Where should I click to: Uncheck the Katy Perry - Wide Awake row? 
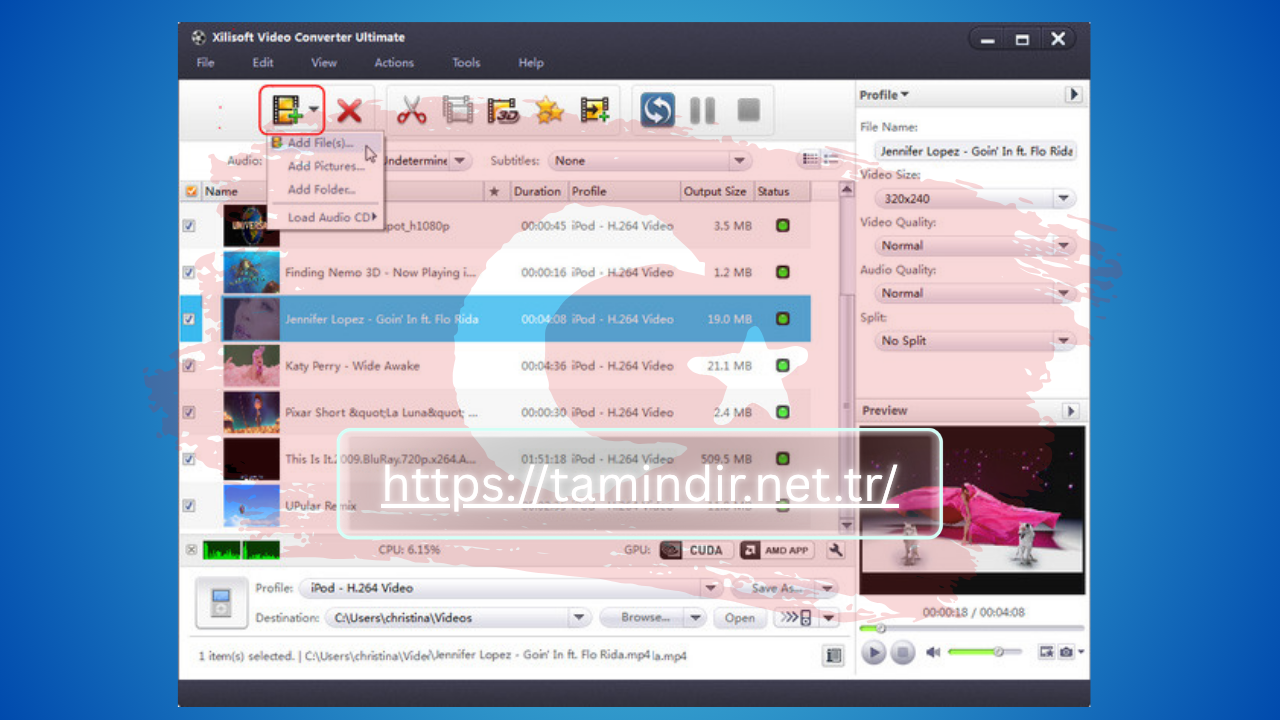[189, 366]
